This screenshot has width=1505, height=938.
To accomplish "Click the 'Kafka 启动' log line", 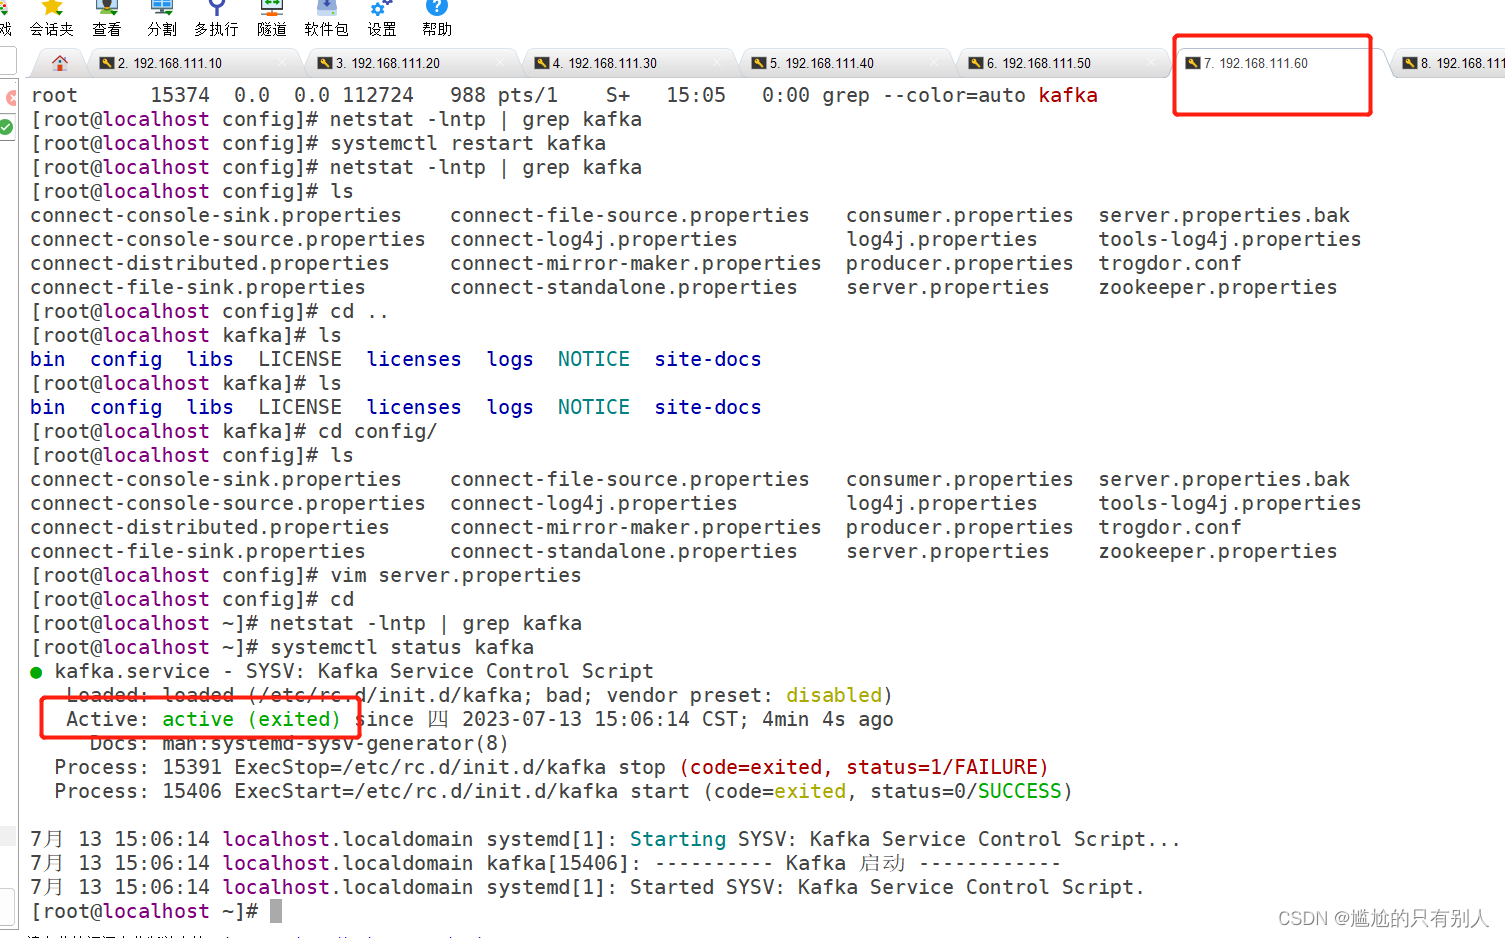I will (545, 863).
